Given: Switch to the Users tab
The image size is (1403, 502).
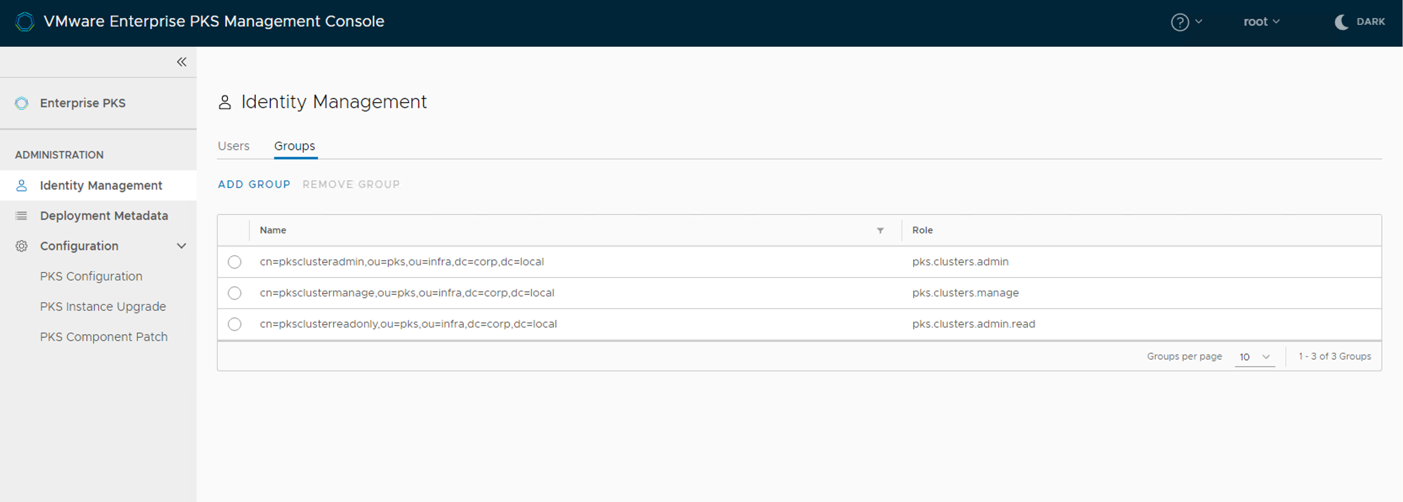Looking at the screenshot, I should (x=234, y=146).
